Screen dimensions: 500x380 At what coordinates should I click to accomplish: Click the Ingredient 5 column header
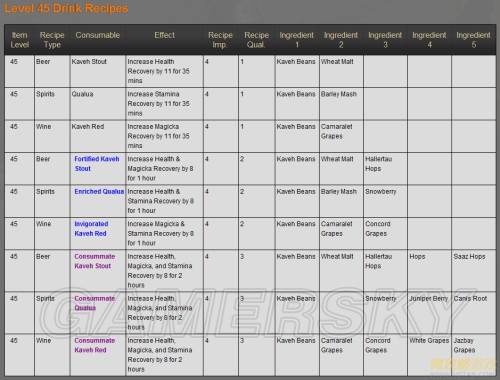click(473, 40)
